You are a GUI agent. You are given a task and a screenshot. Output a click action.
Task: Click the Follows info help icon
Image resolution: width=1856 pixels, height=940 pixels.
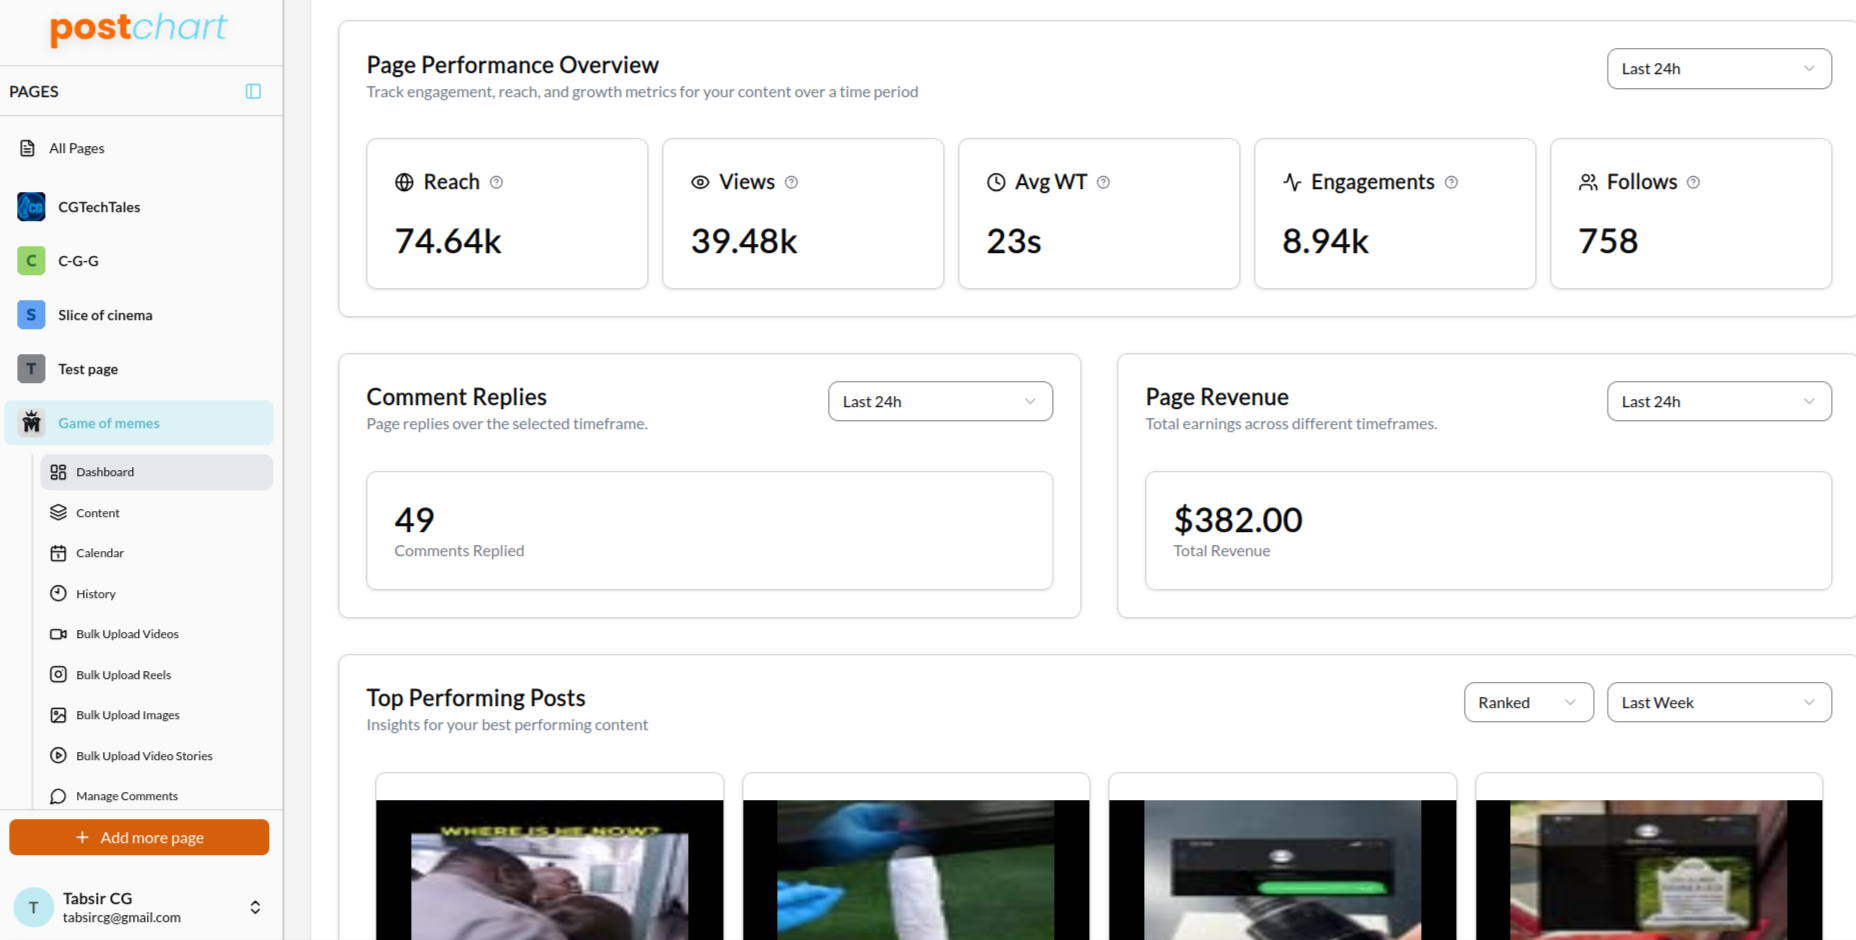(1693, 182)
